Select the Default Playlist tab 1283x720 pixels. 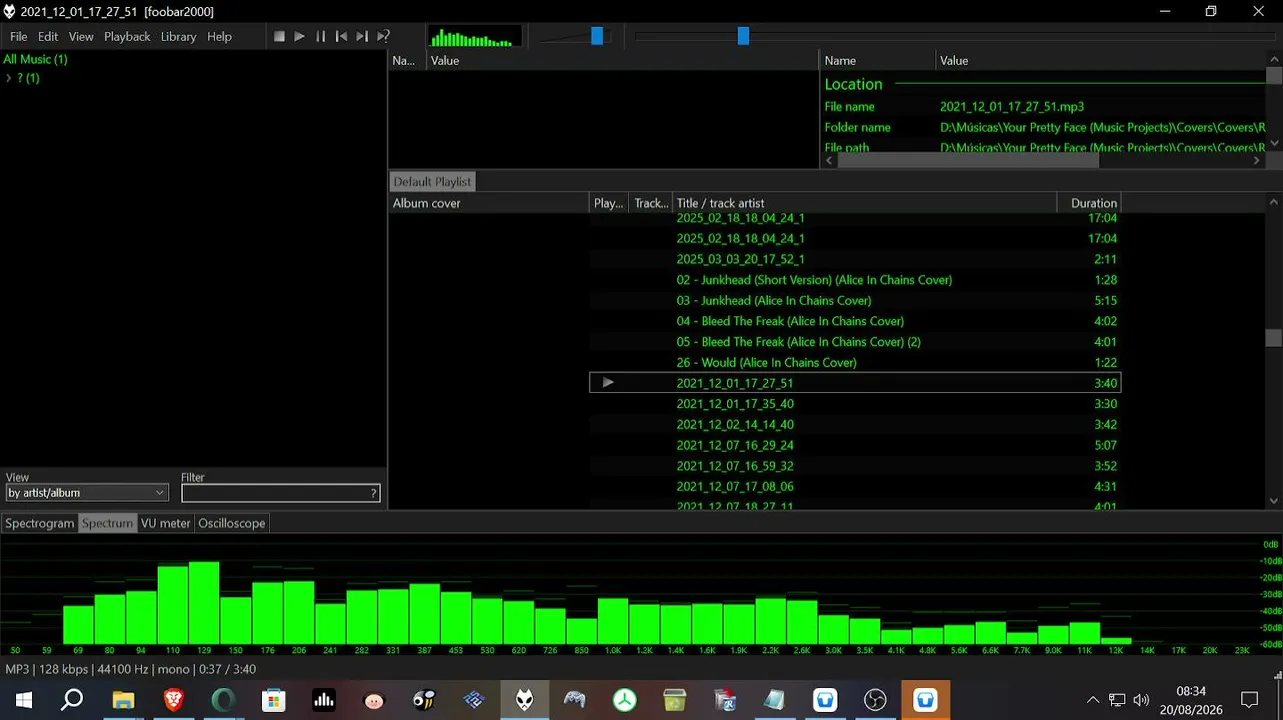432,182
